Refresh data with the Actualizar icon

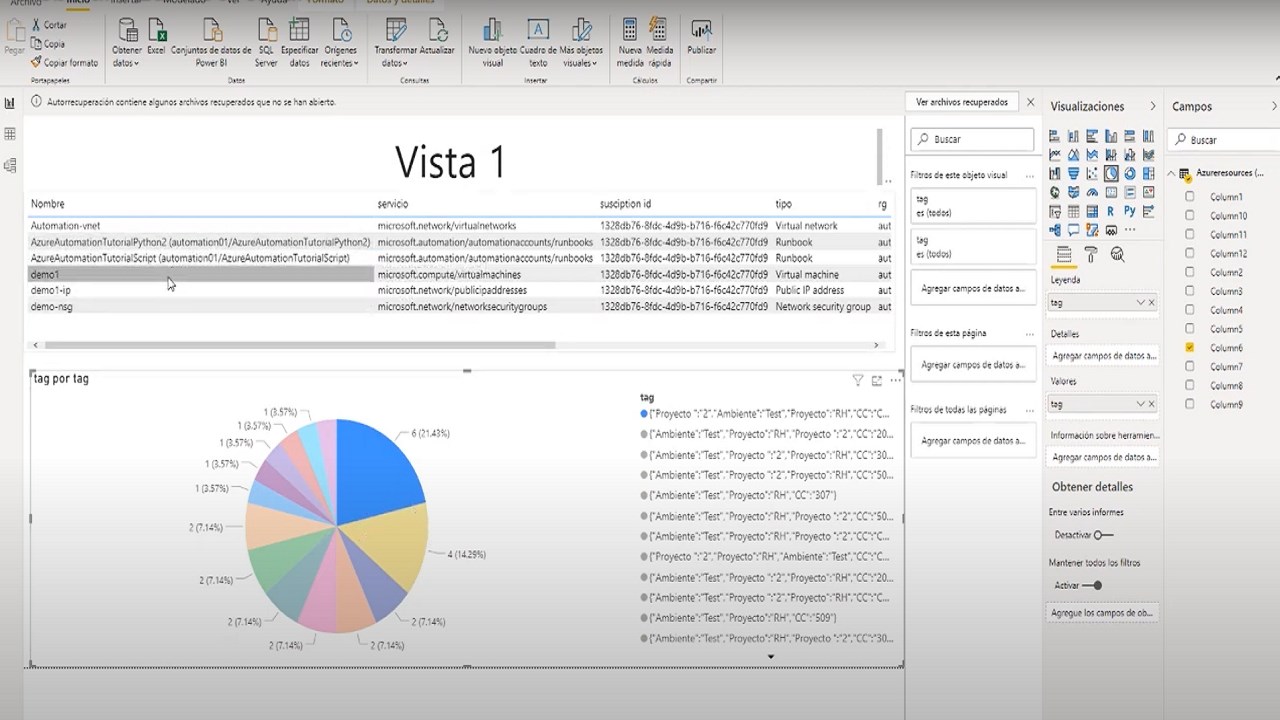(x=437, y=30)
